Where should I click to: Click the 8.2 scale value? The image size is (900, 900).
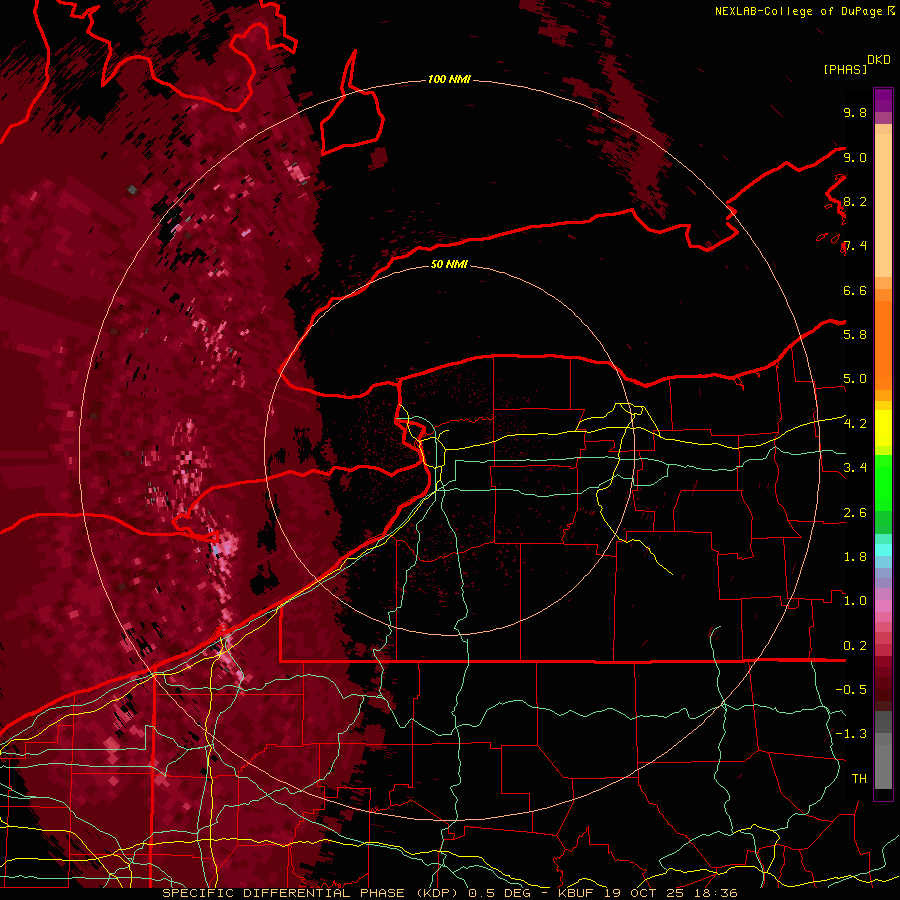855,201
